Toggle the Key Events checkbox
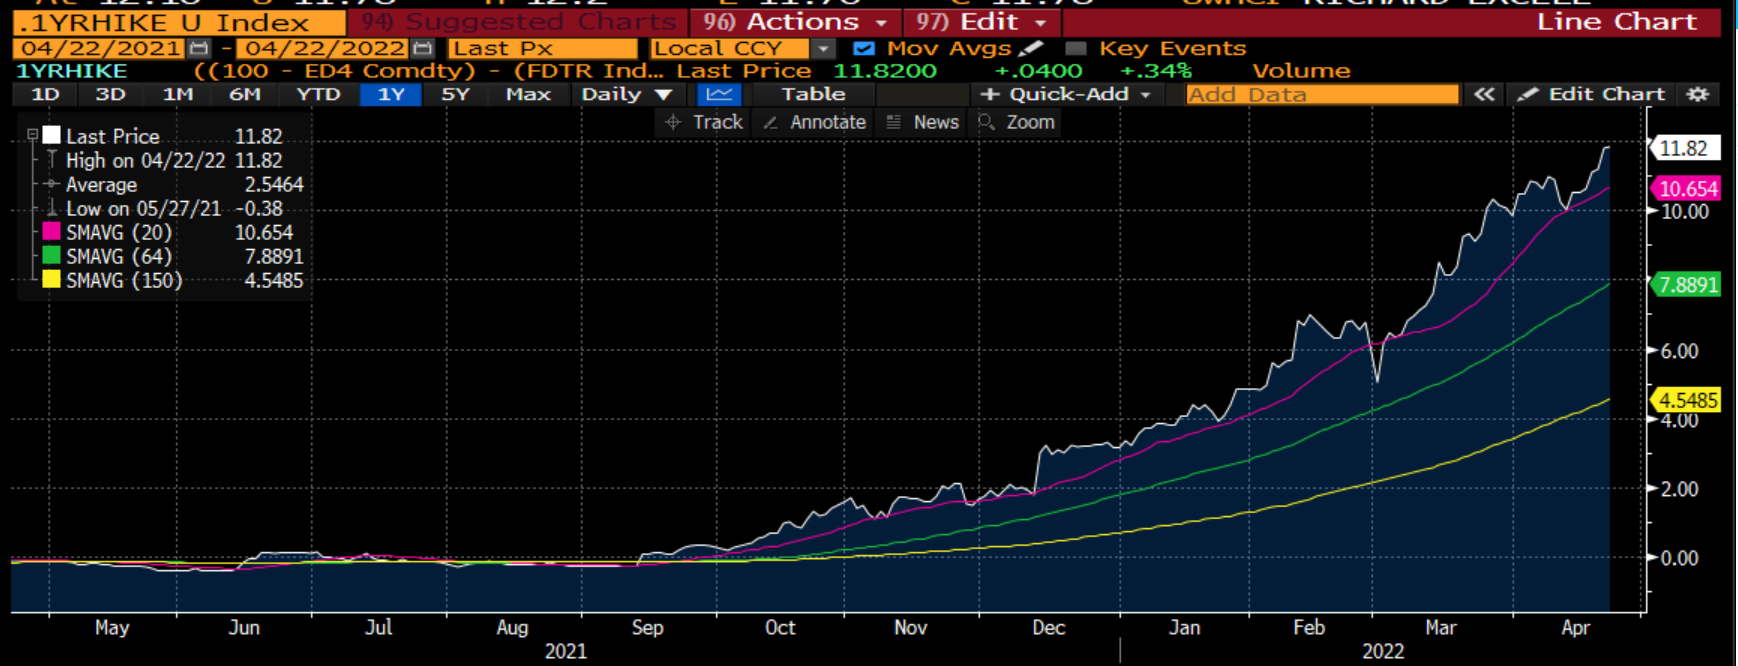 [1076, 48]
